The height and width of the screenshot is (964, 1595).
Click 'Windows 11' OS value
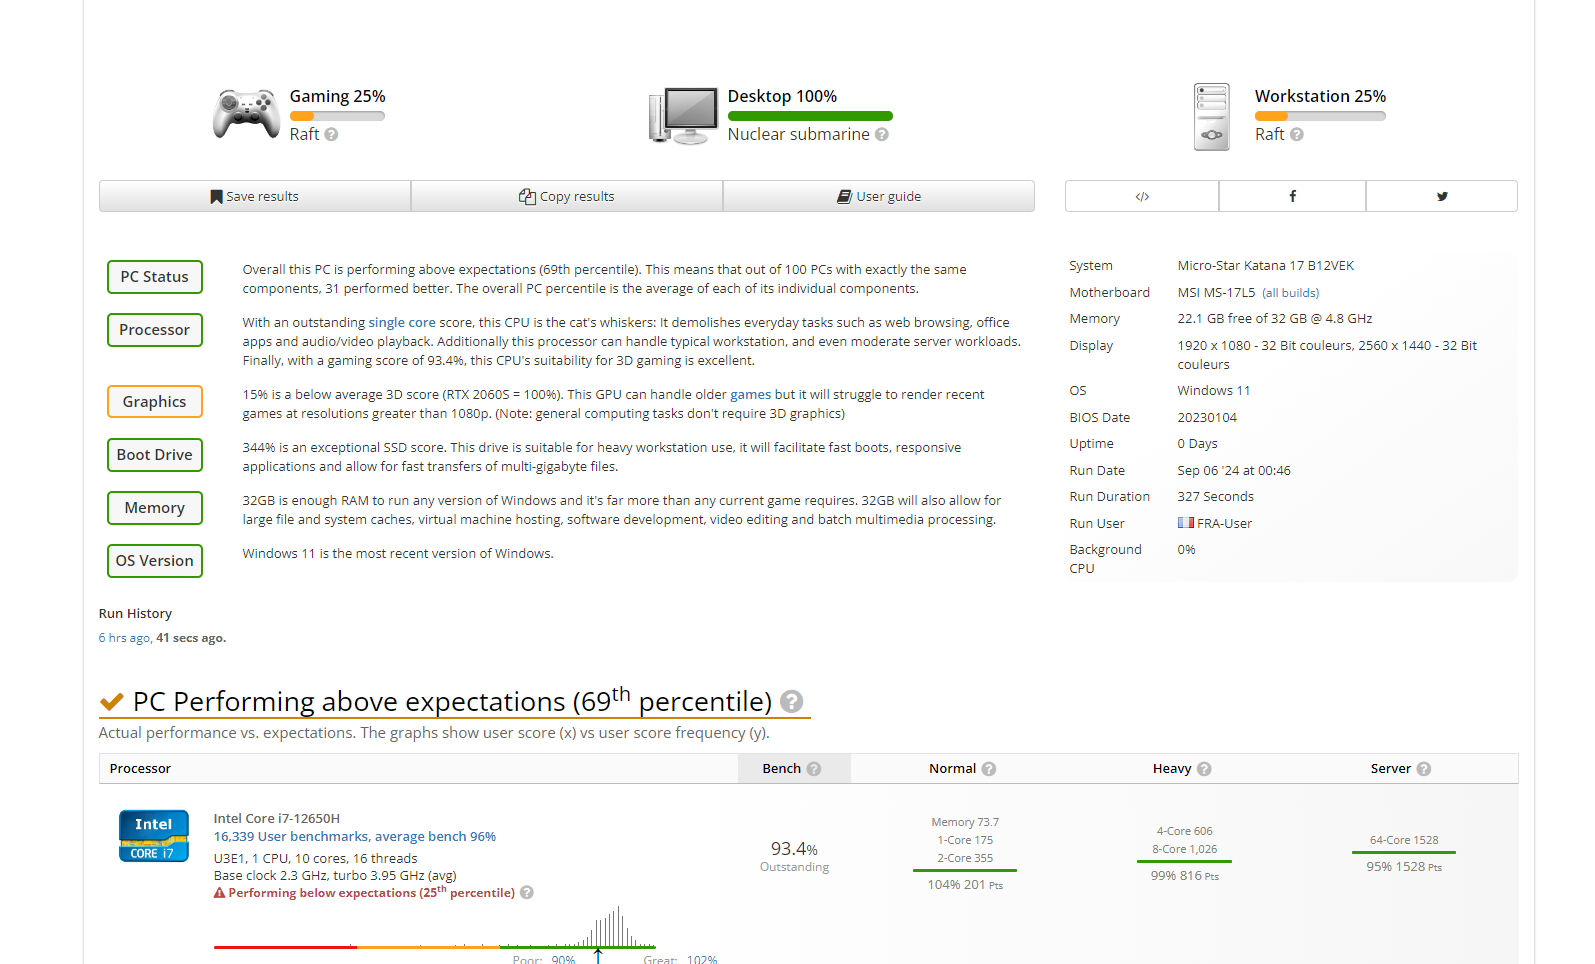click(x=1214, y=391)
